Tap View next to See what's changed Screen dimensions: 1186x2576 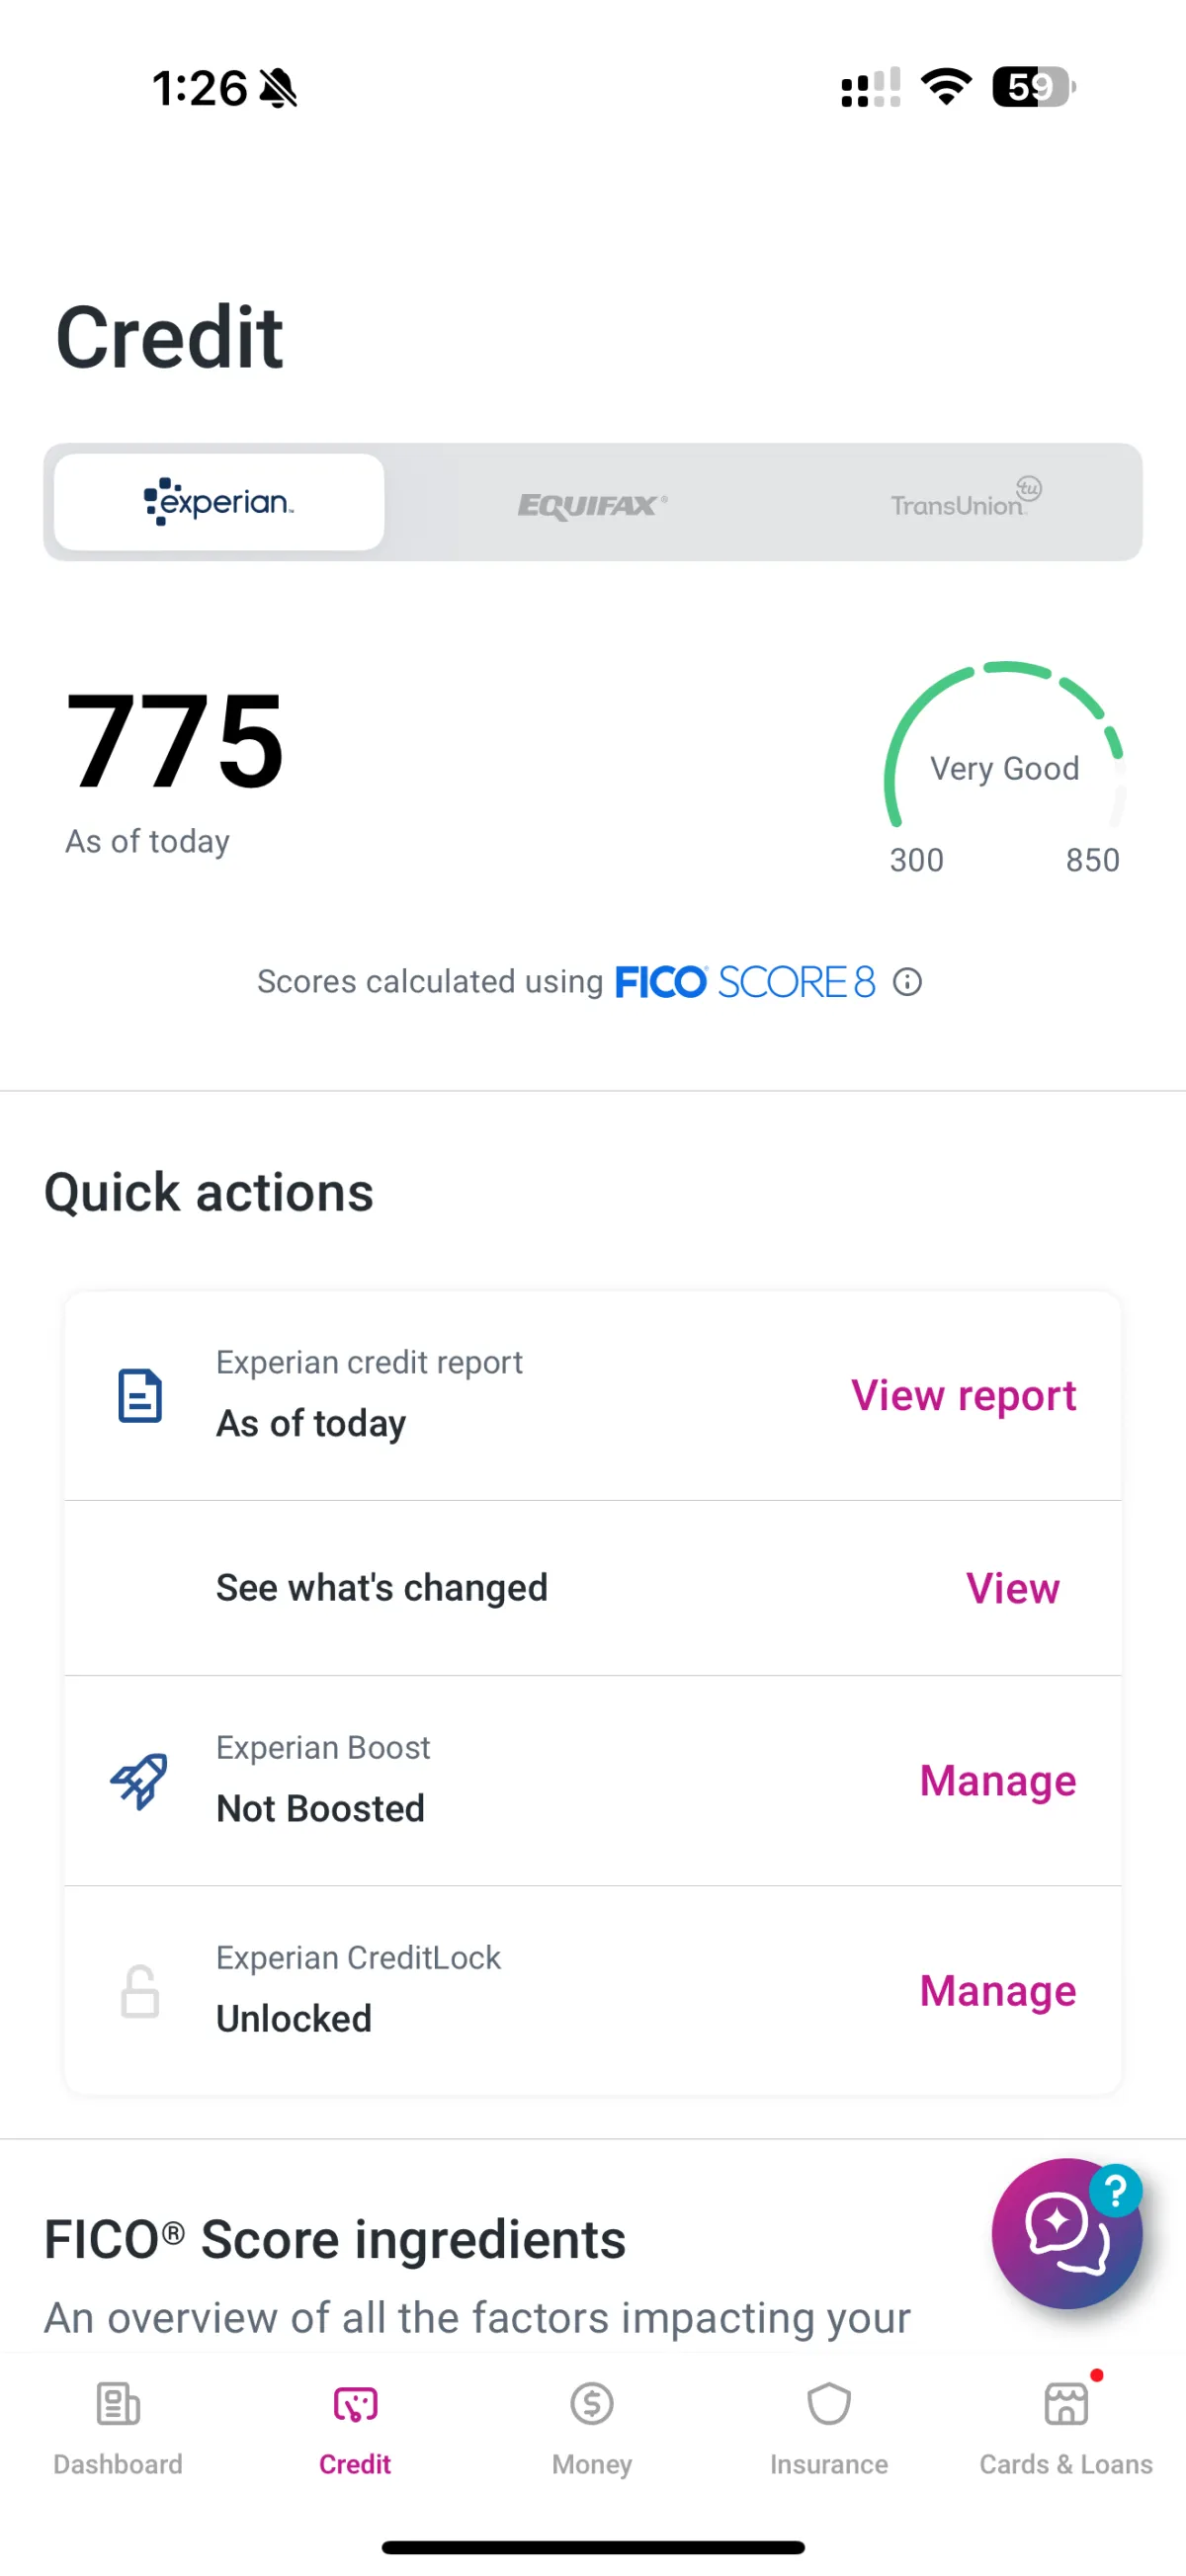[1012, 1588]
